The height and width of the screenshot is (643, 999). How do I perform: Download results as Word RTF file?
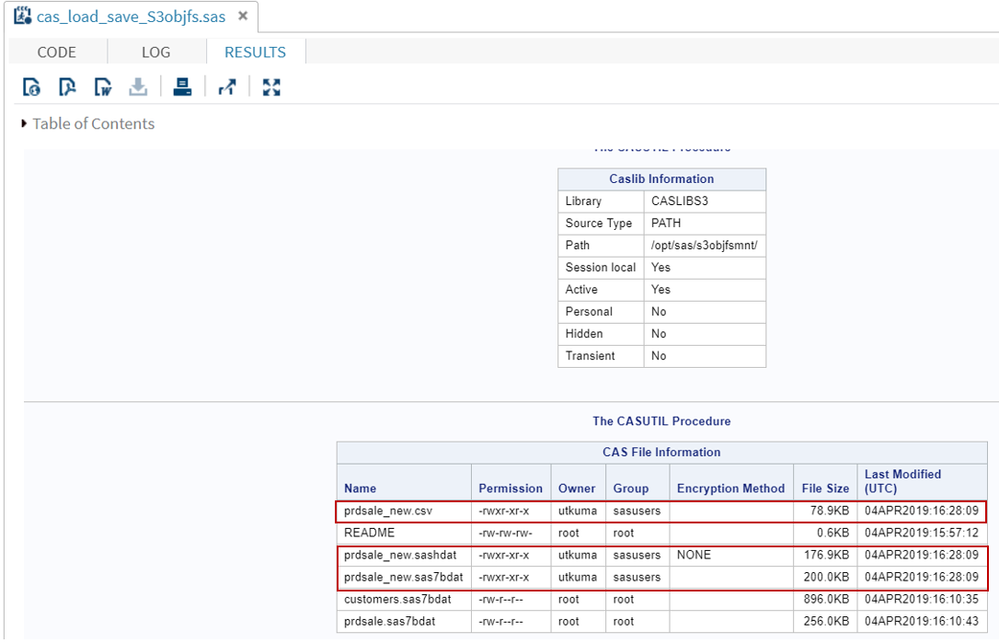(103, 88)
